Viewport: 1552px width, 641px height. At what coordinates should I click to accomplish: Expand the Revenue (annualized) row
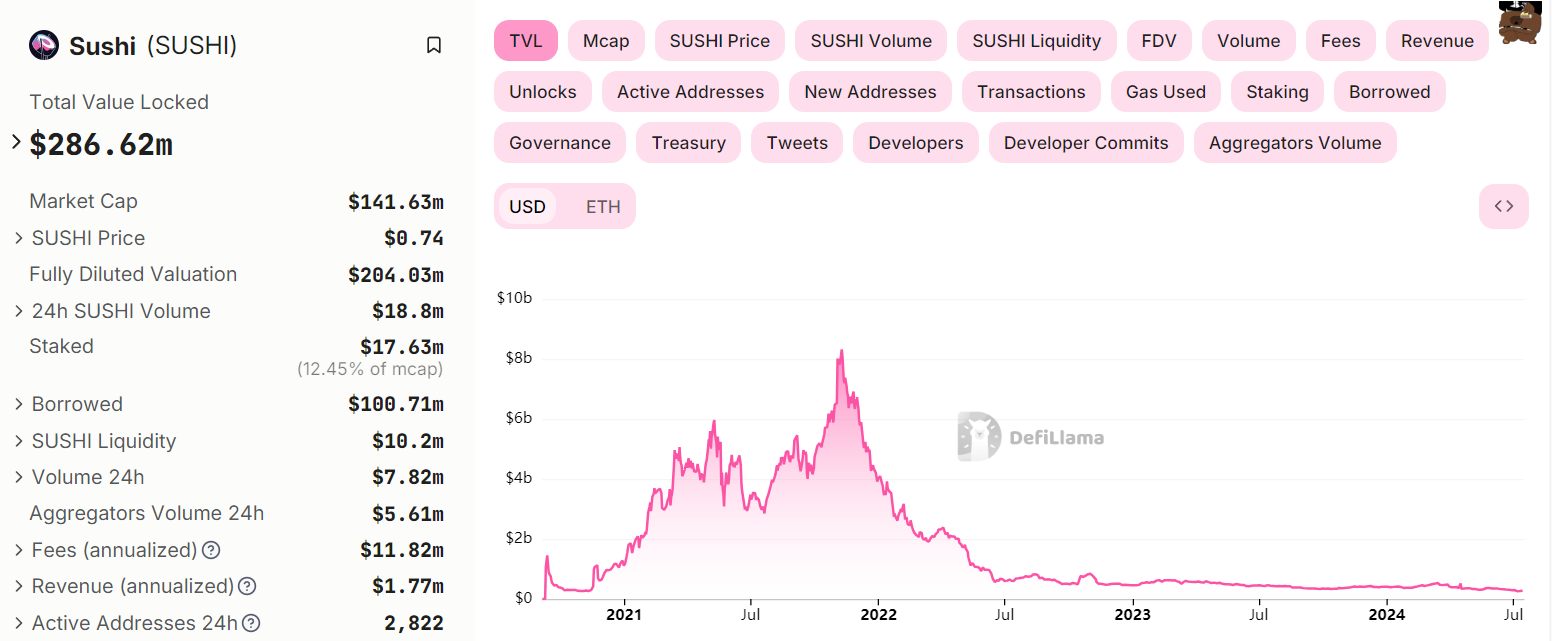point(19,586)
